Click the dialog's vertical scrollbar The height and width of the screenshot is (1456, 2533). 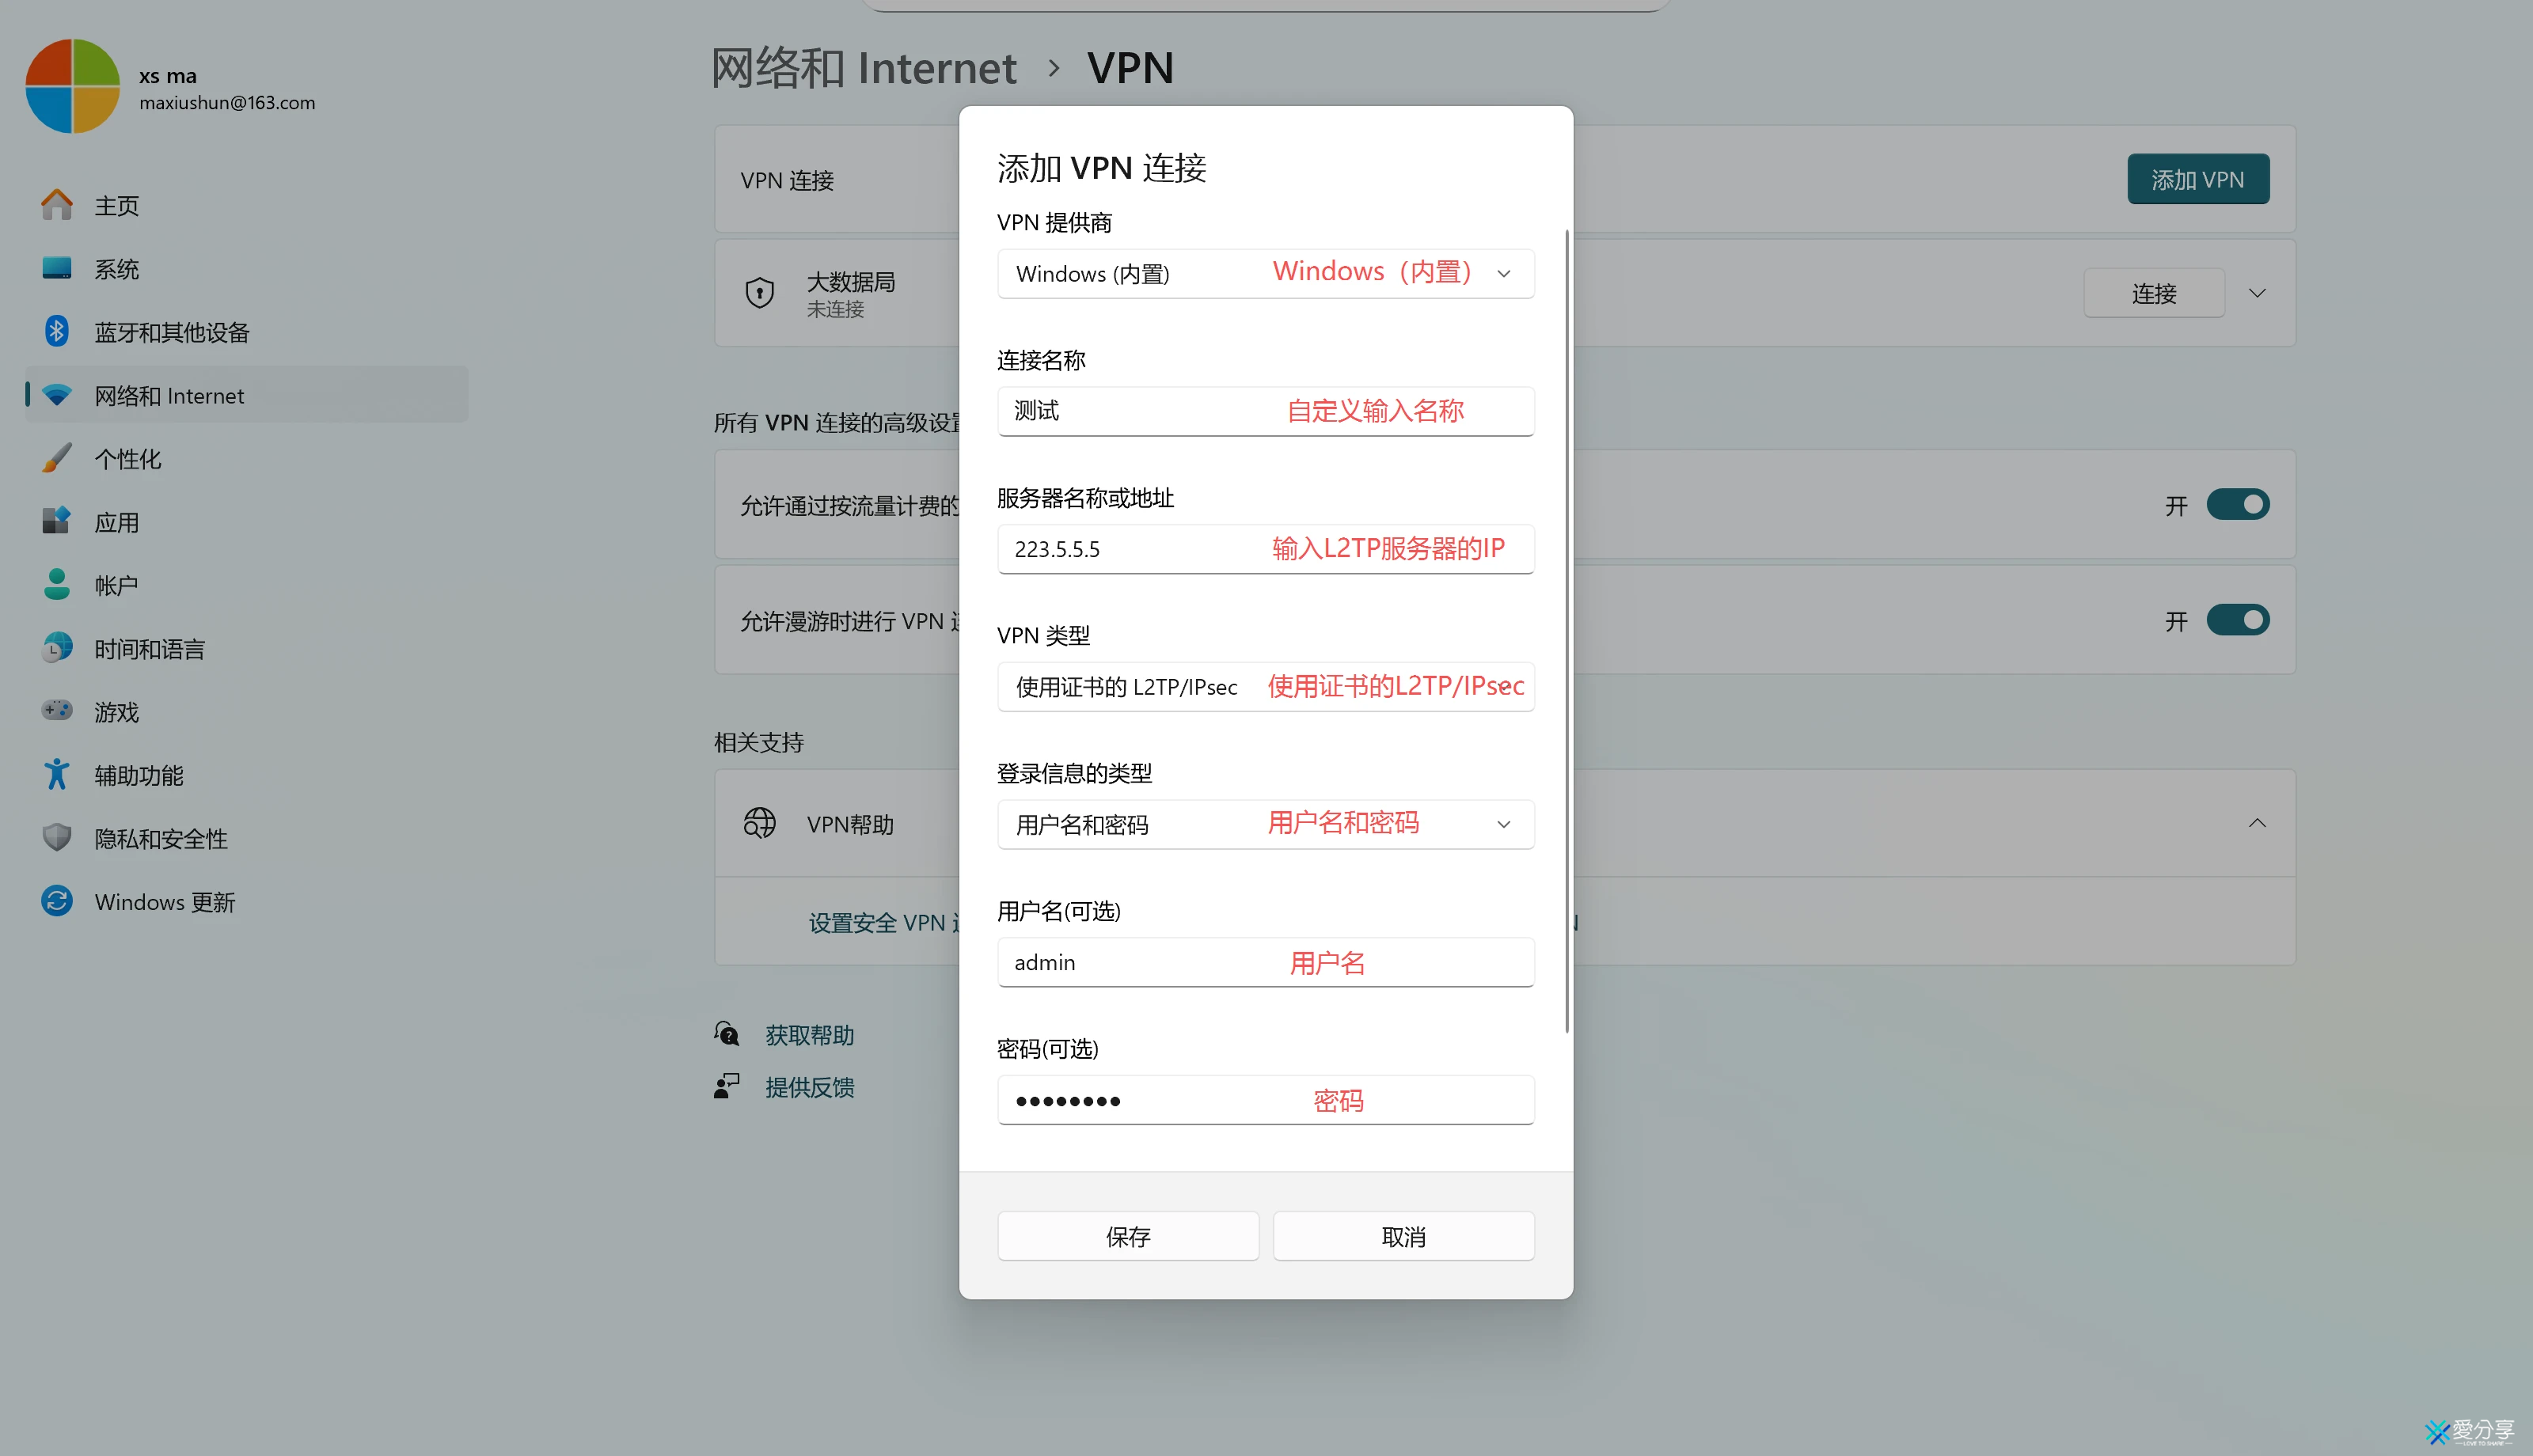coord(1566,630)
